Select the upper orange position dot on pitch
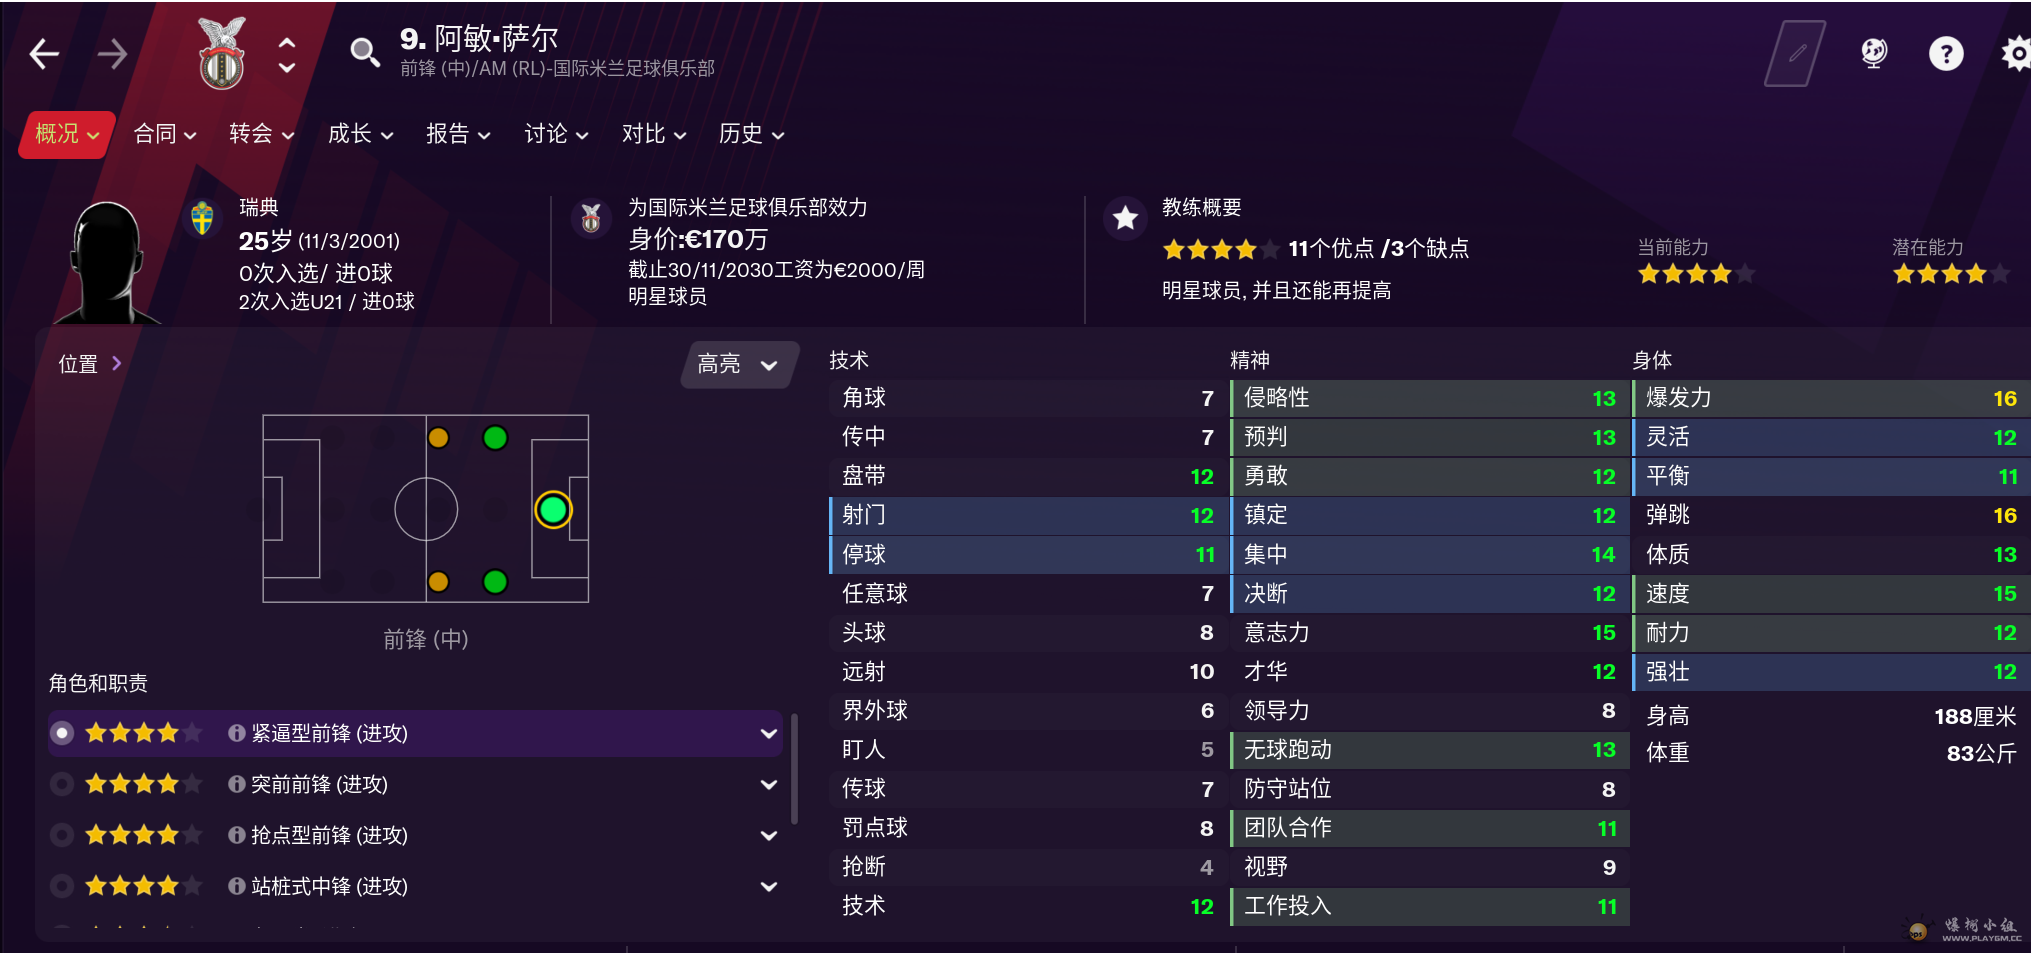Screen dimensions: 2031x953 438,438
